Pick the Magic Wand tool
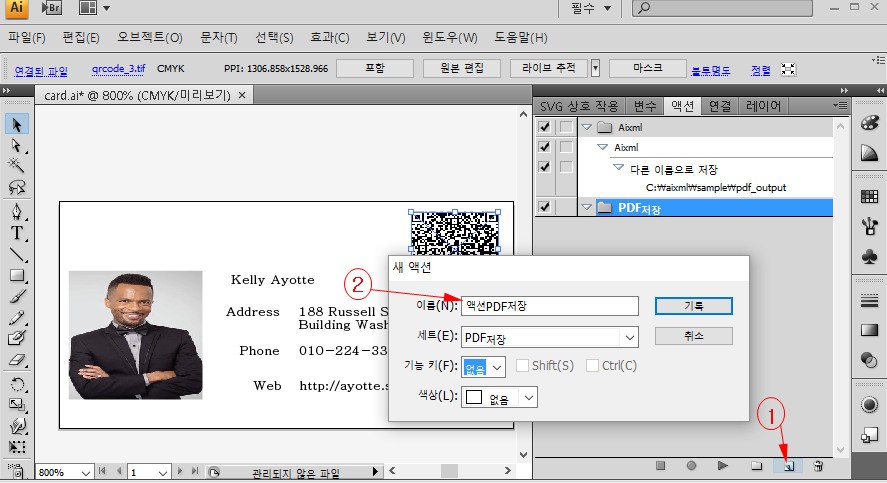 [17, 165]
